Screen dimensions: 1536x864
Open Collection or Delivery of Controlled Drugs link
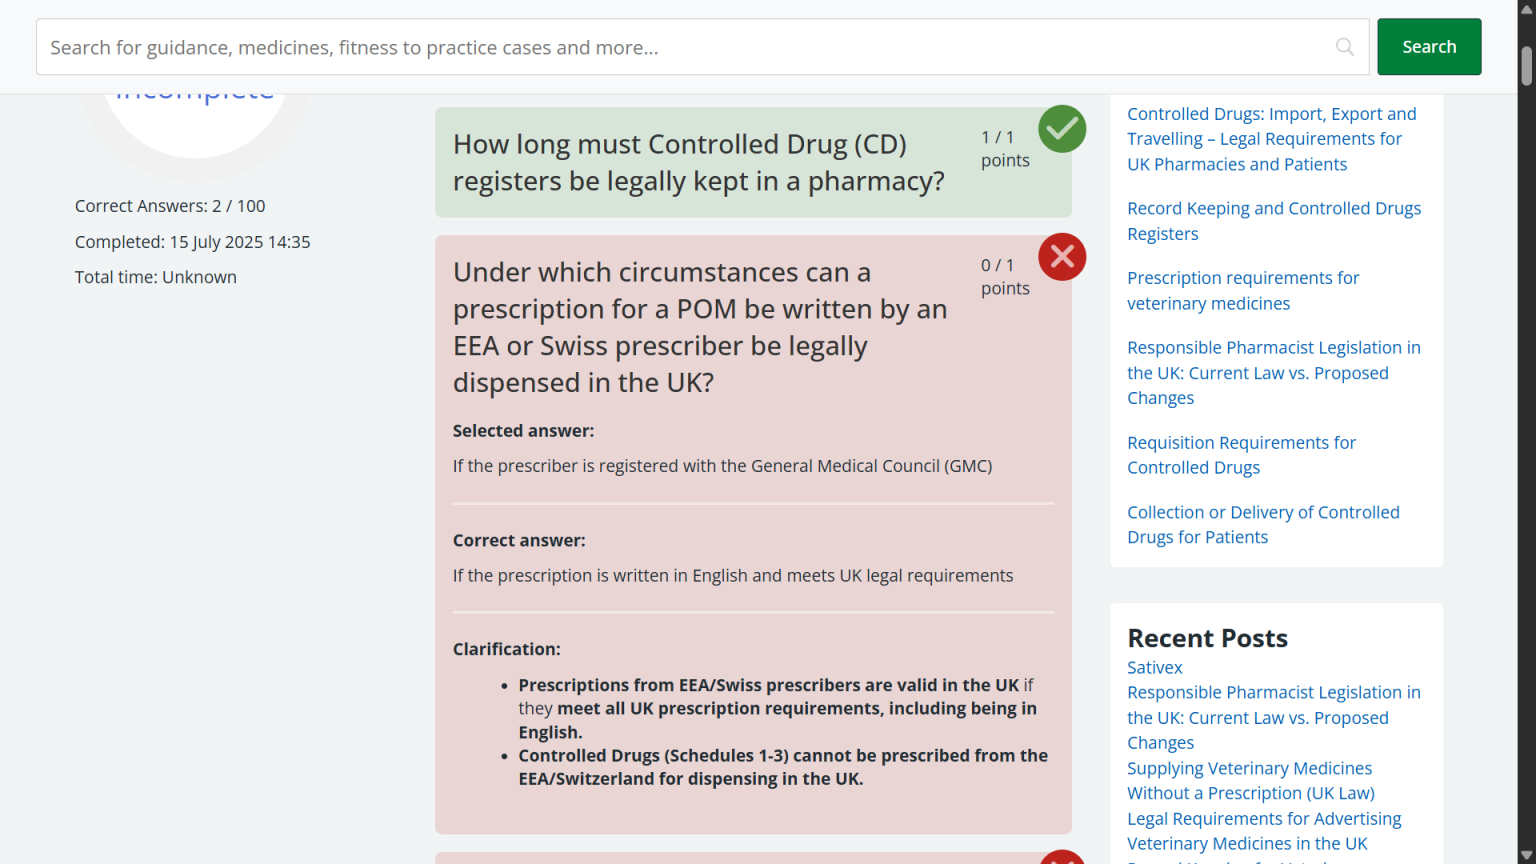coord(1262,524)
